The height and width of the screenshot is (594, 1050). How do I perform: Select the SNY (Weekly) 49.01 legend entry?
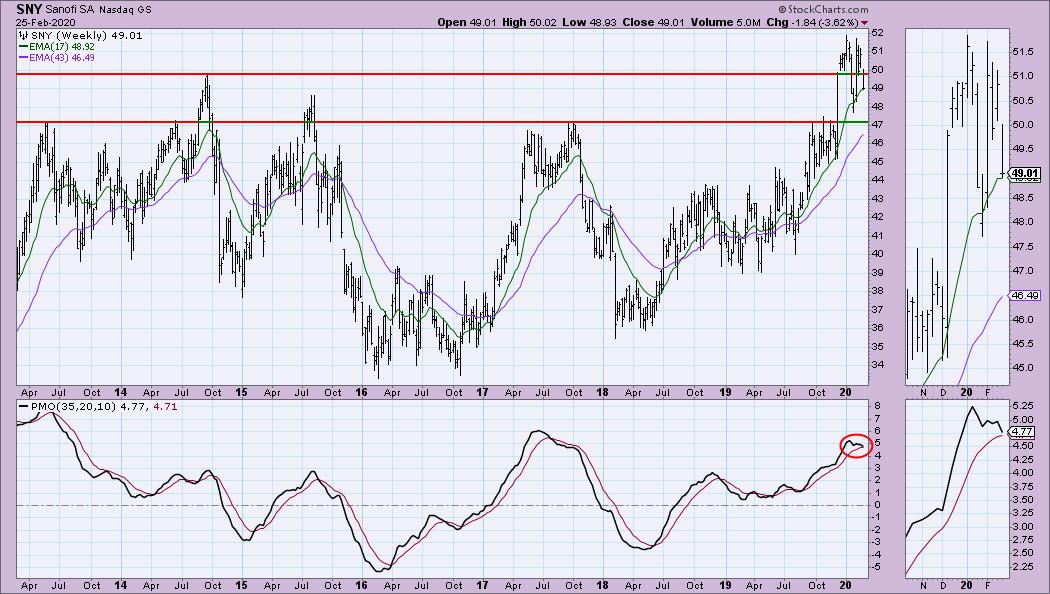86,35
